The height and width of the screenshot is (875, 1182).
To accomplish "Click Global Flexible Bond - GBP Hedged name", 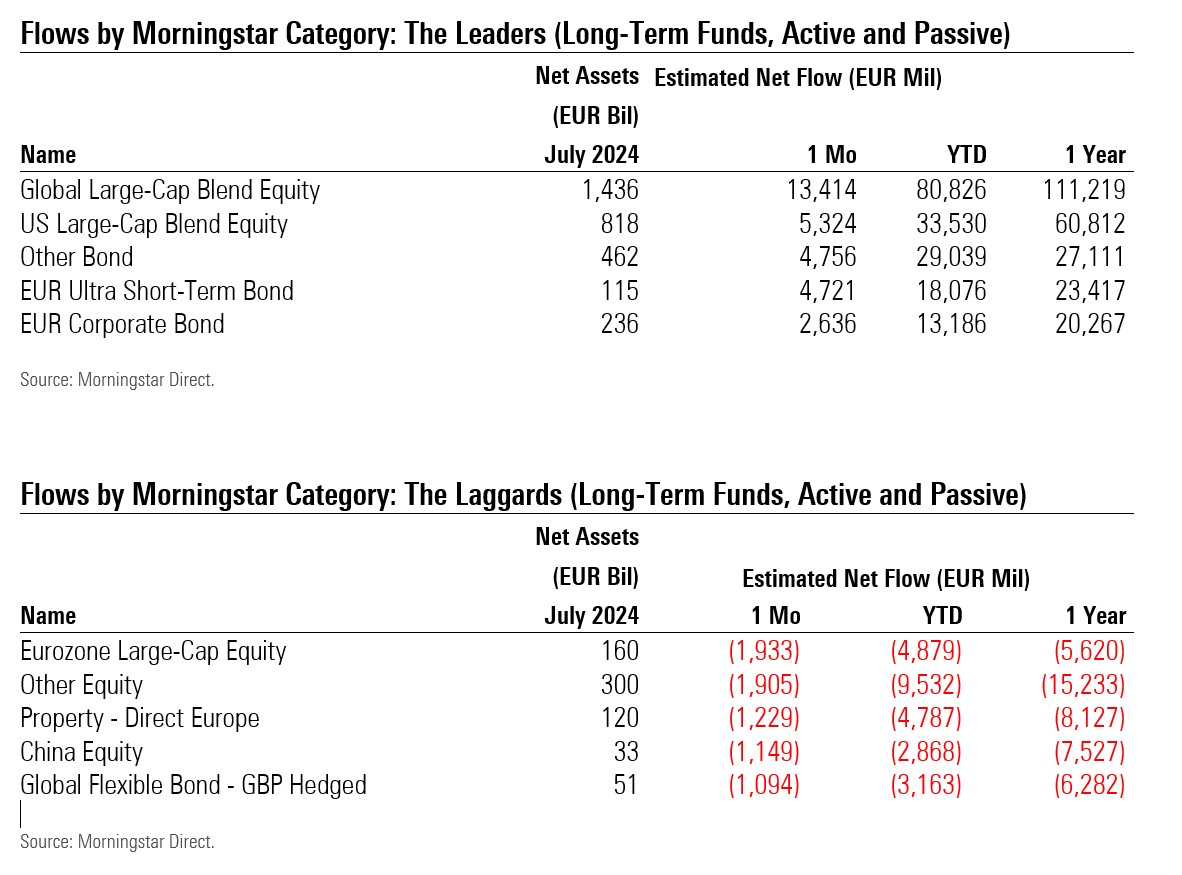I will click(193, 785).
